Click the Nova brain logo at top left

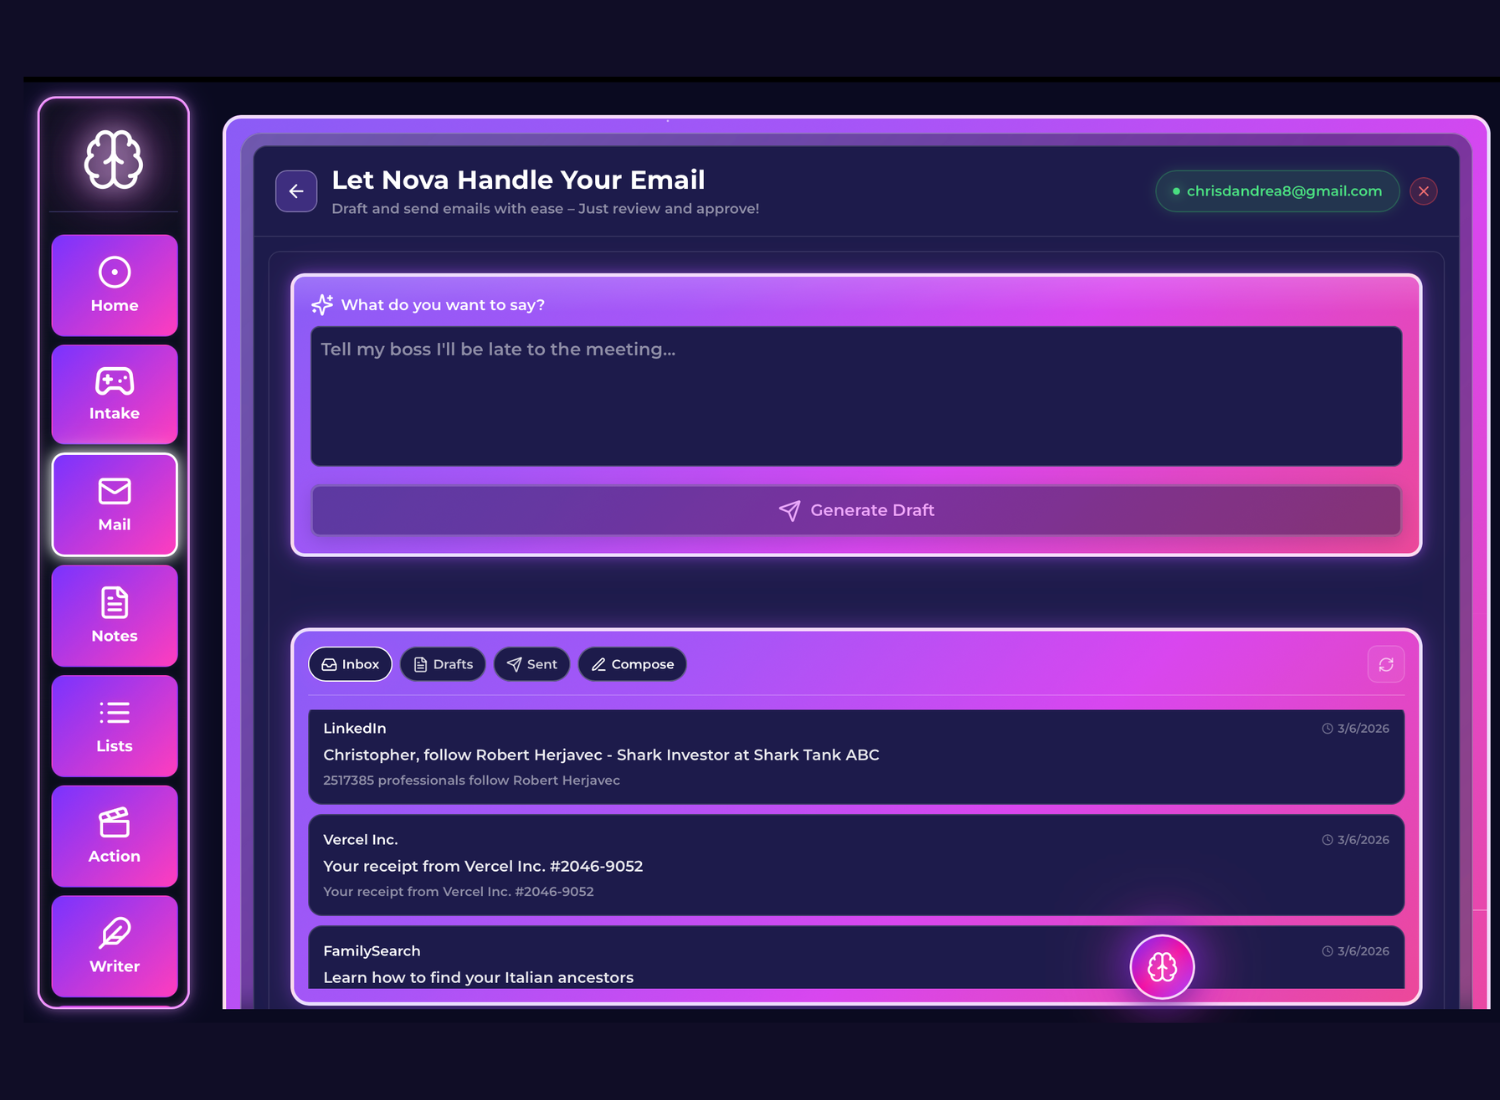(114, 156)
